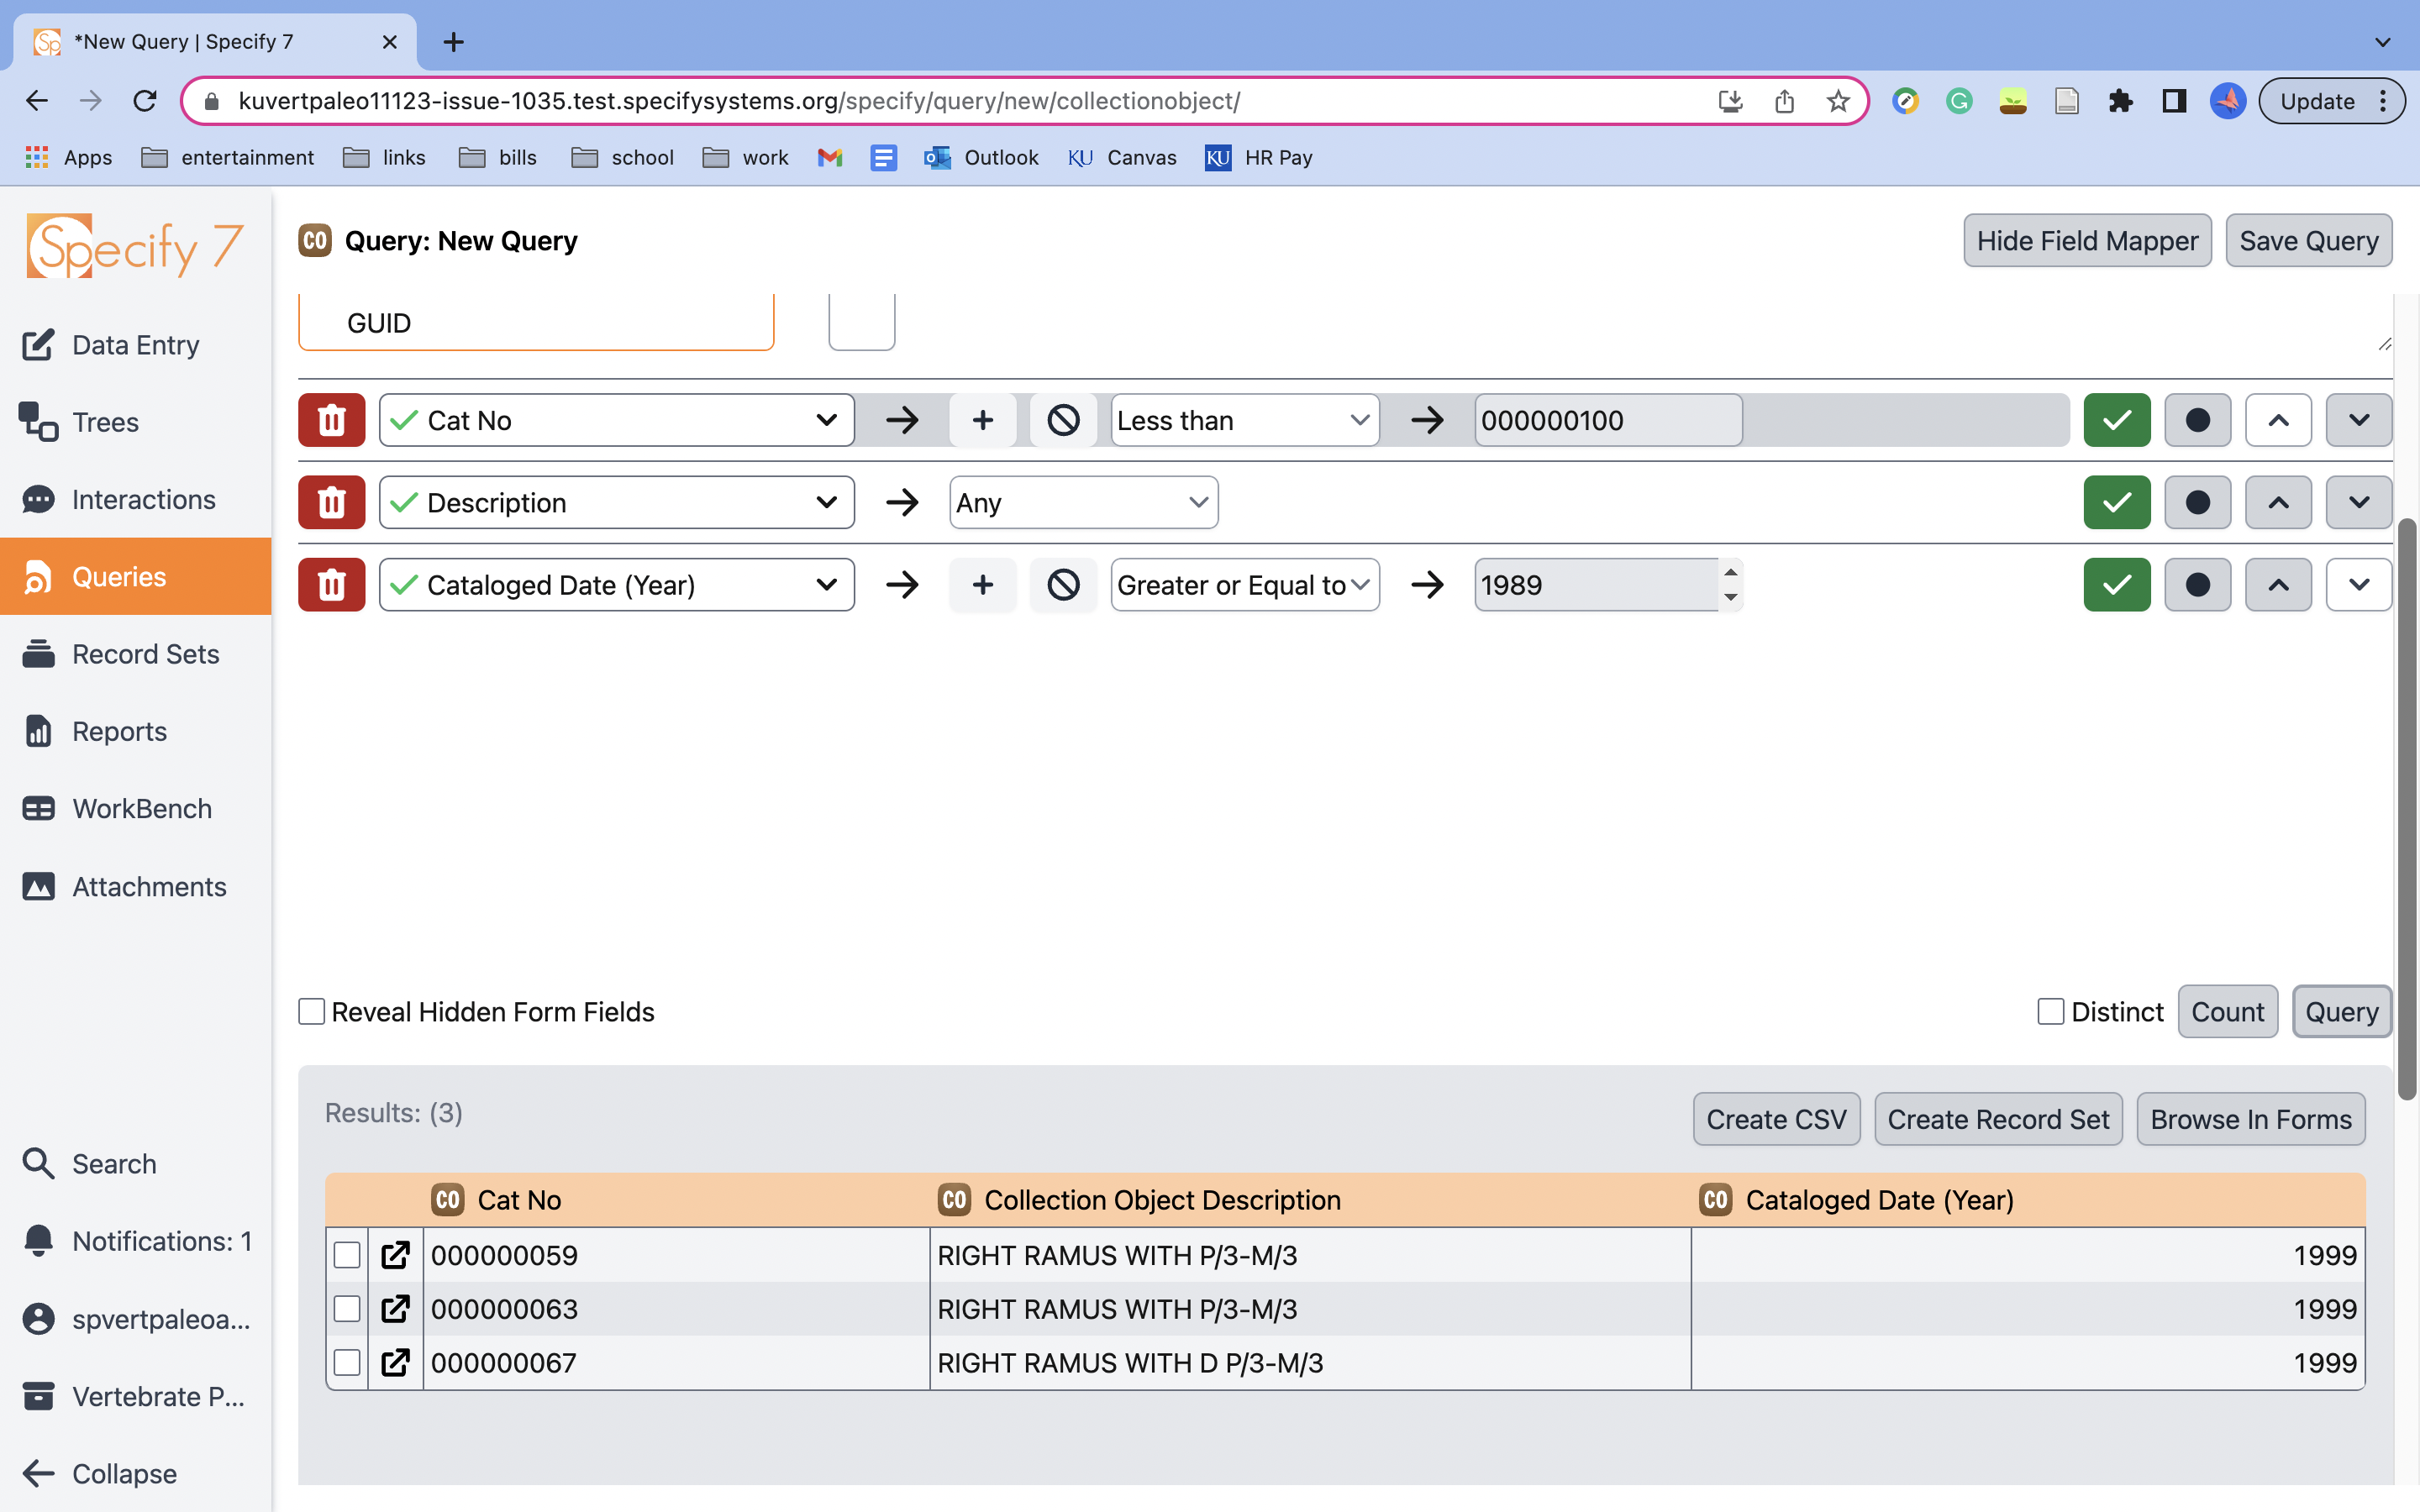Image resolution: width=2420 pixels, height=1512 pixels.
Task: Open Data Entry in sidebar
Action: 135,345
